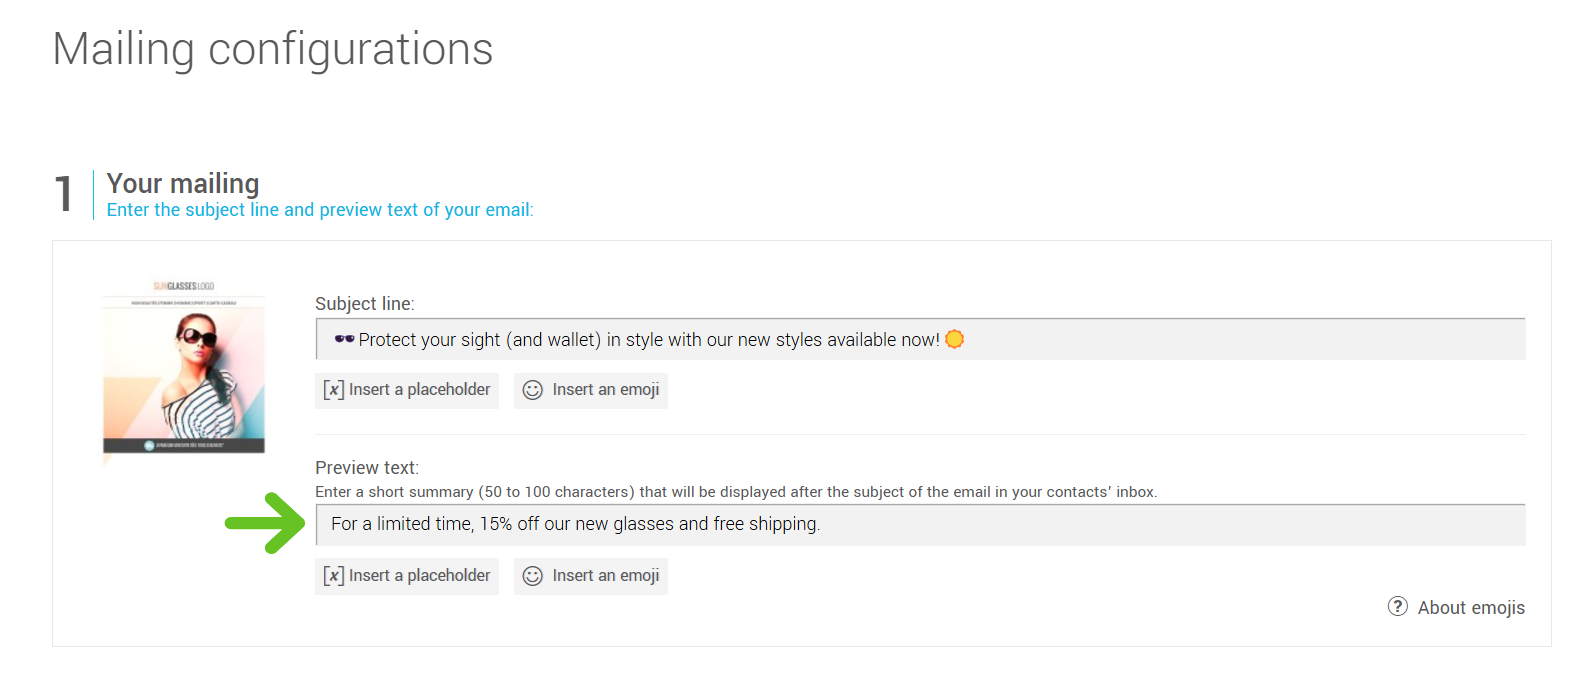Screen dimensions: 1581x675
Task: Click the smiley icon below the preview text
Action: (533, 576)
